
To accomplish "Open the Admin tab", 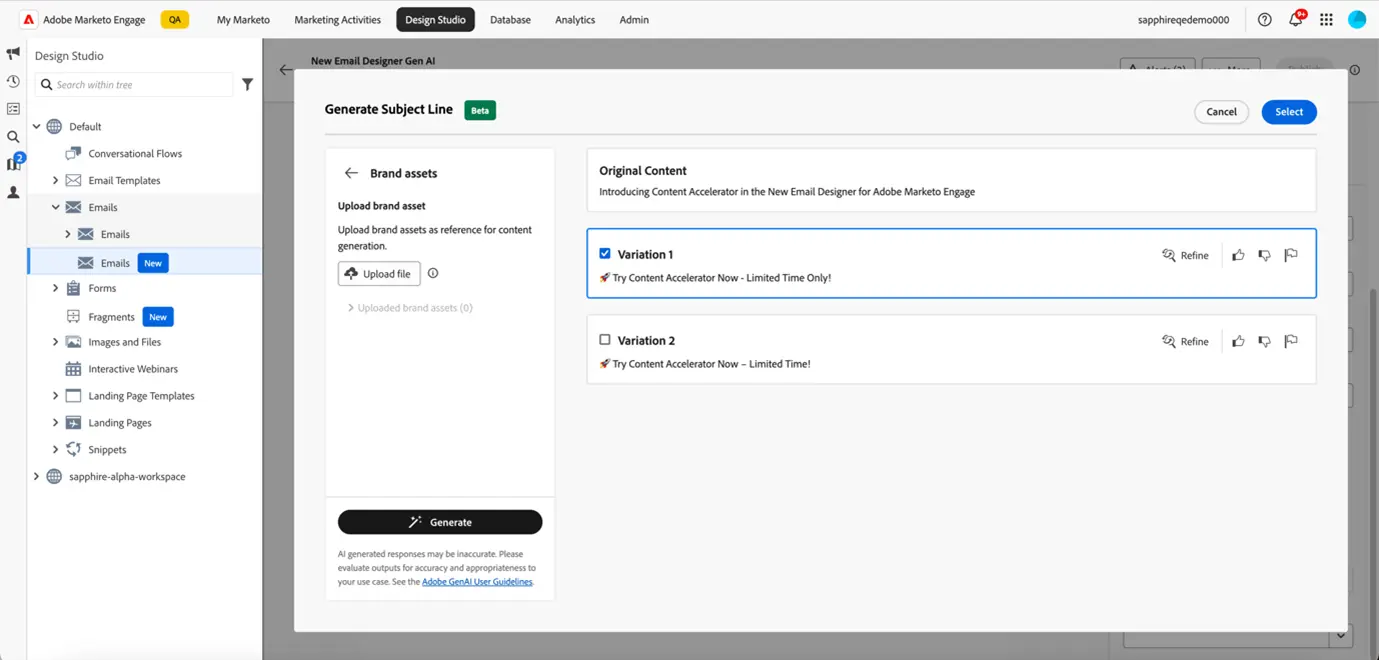I will click(x=634, y=19).
